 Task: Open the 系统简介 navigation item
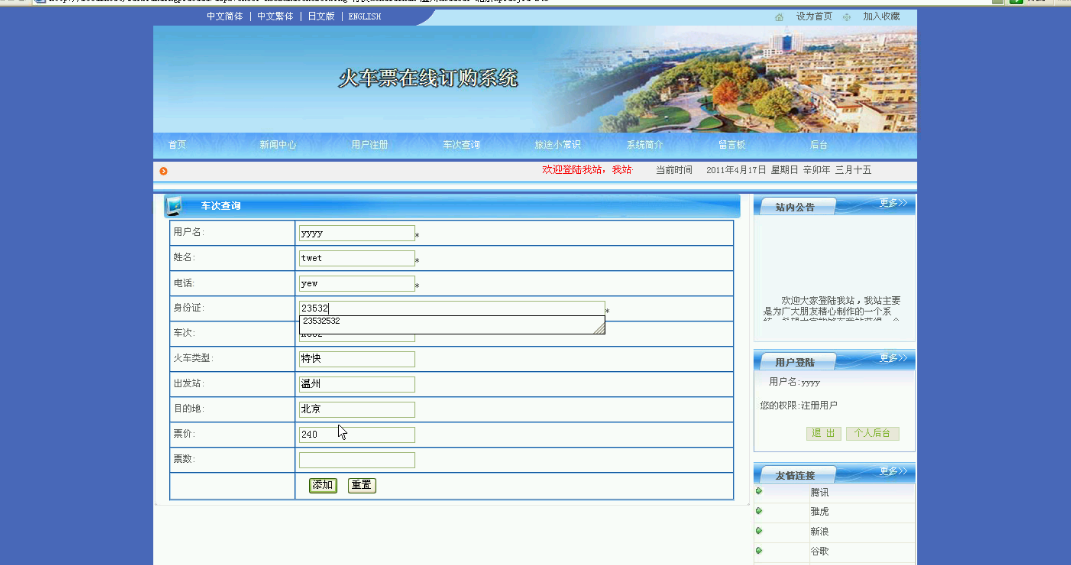645,145
